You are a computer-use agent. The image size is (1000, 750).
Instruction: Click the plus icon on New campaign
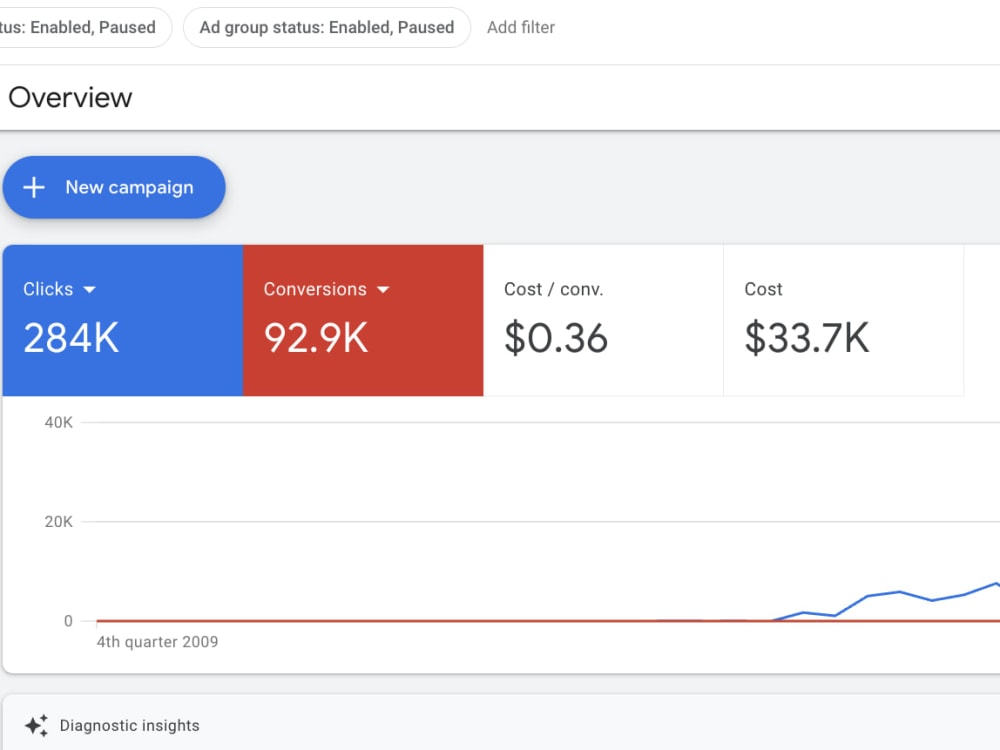(x=34, y=188)
